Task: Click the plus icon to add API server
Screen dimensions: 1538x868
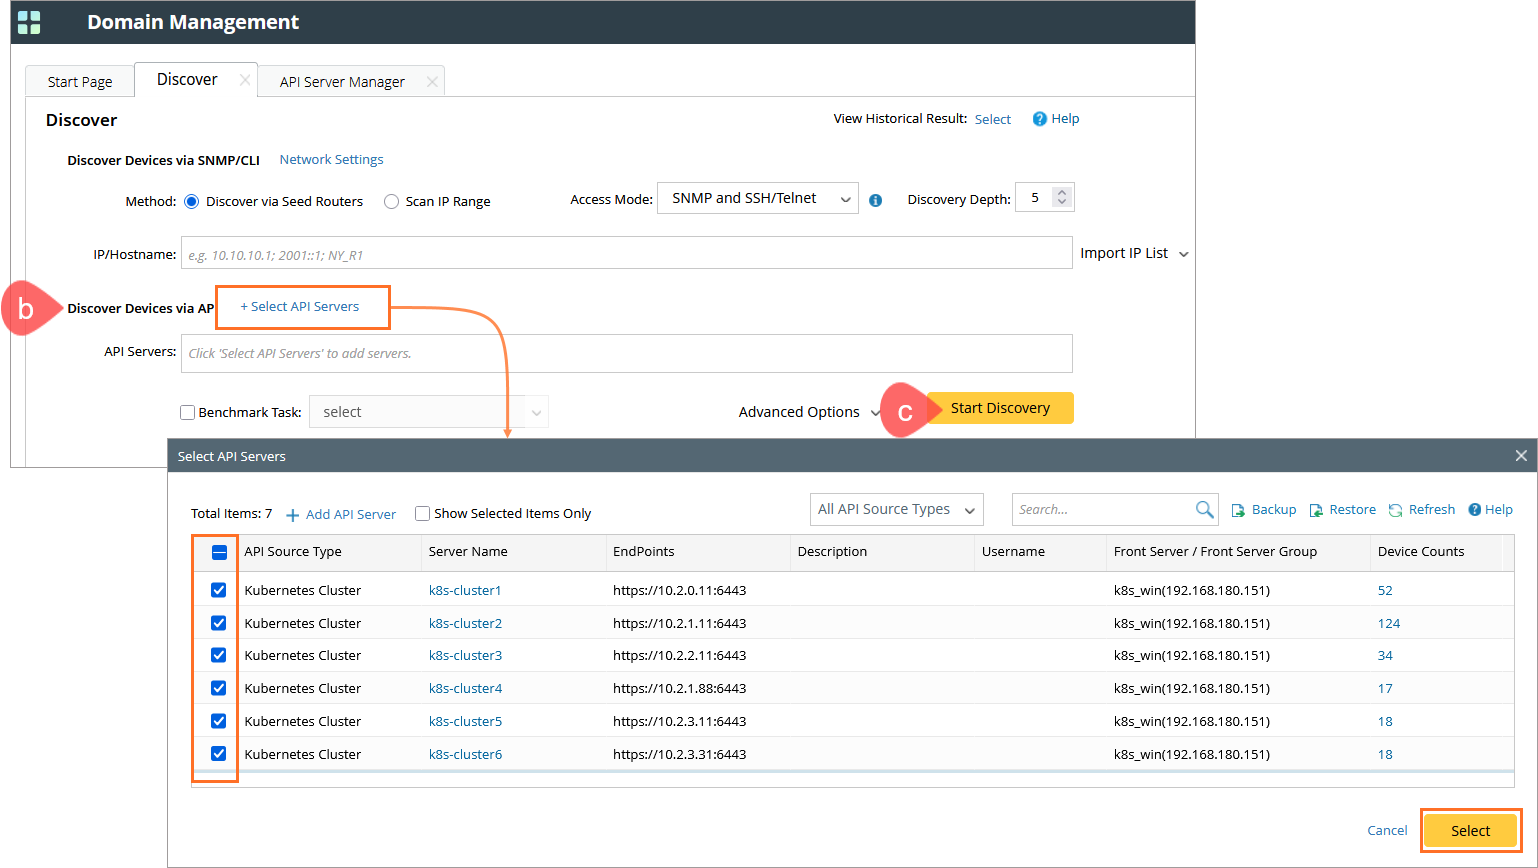Action: coord(293,515)
